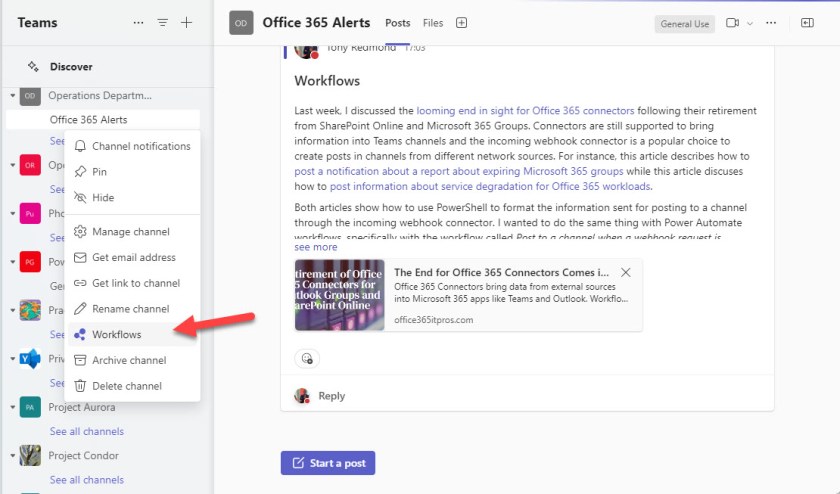Open 'post information about service degradation' link
840x494 pixels.
coord(490,186)
